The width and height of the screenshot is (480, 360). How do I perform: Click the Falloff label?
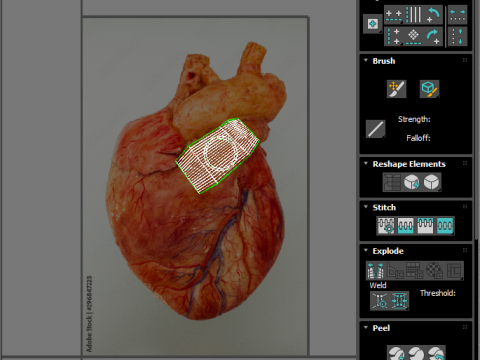click(418, 138)
